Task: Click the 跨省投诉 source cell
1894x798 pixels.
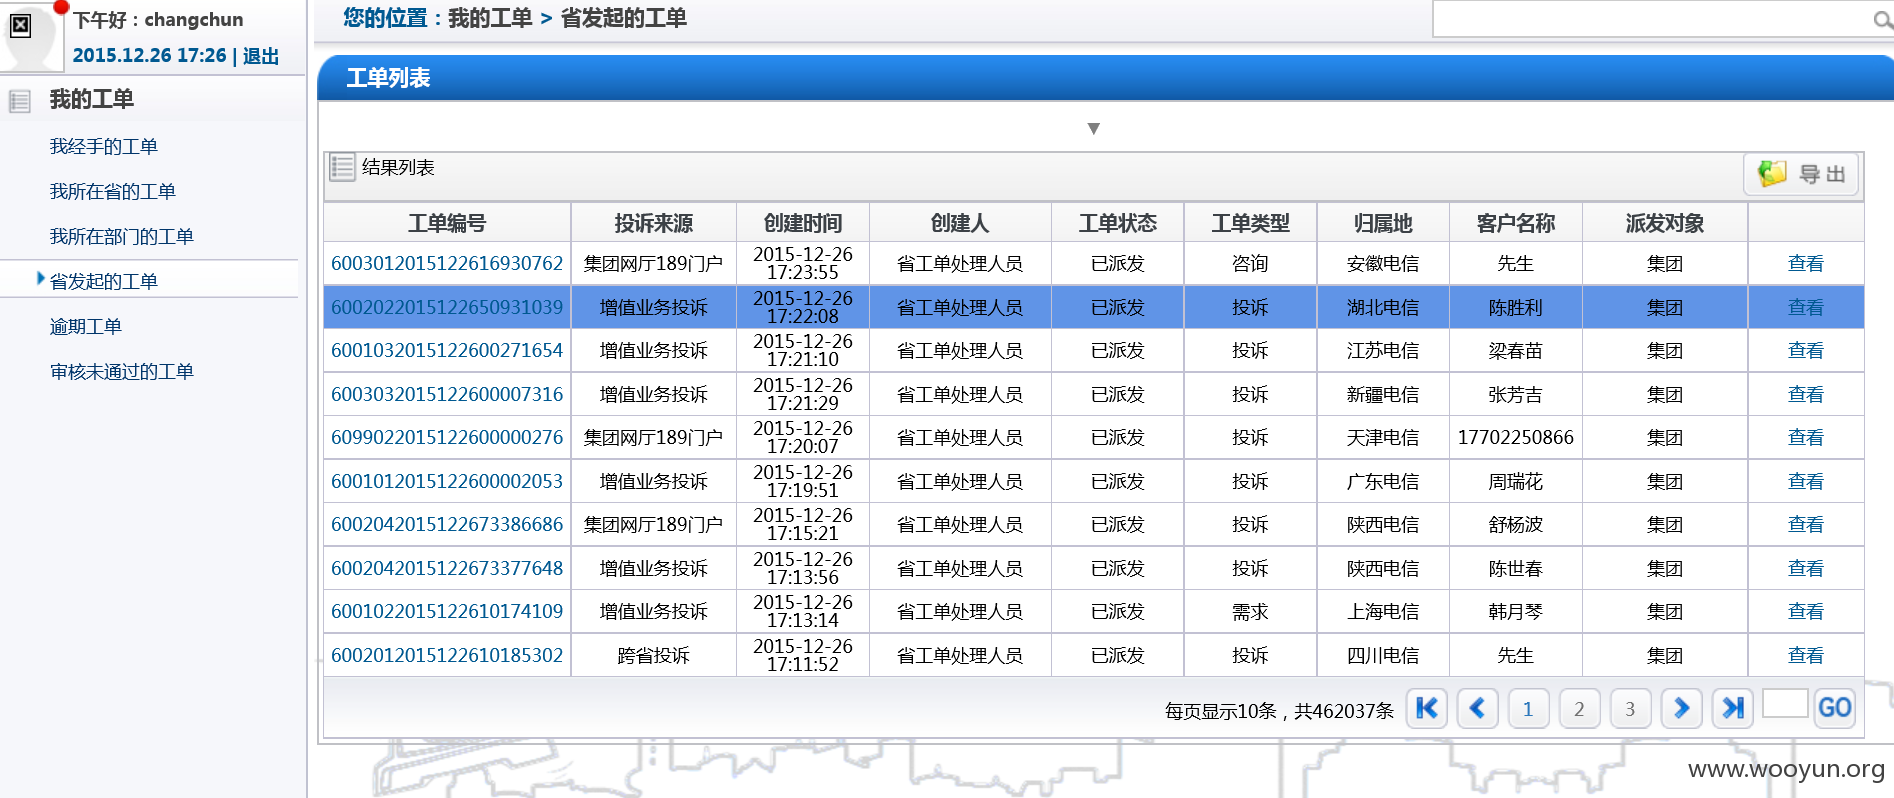Action: [653, 655]
